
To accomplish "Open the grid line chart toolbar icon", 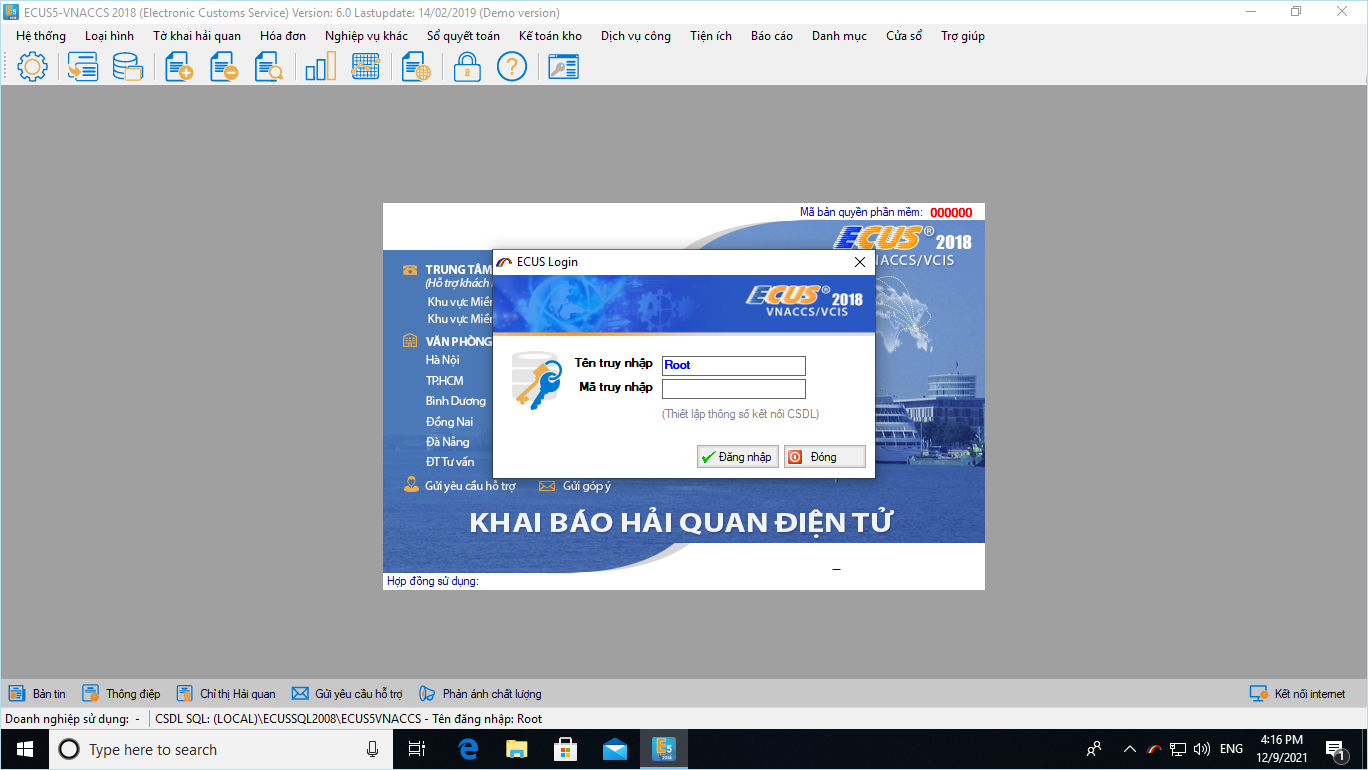I will pyautogui.click(x=366, y=67).
